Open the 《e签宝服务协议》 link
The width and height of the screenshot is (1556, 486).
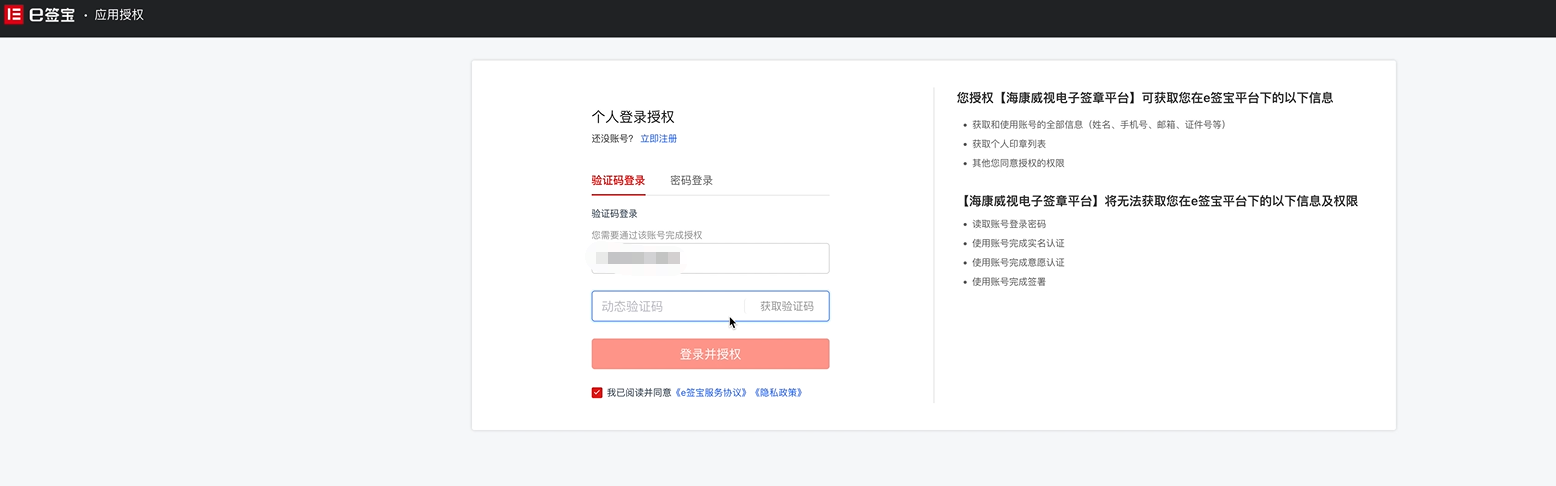pos(711,393)
